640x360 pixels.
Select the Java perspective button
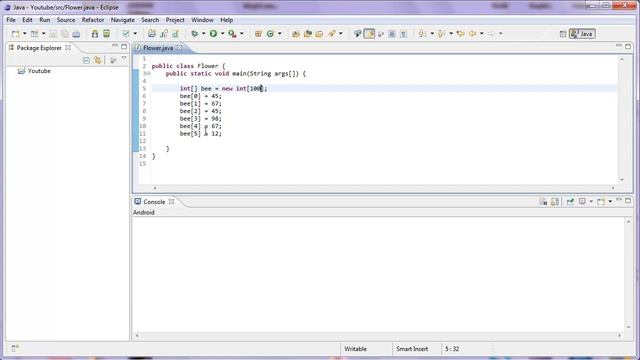coord(582,34)
